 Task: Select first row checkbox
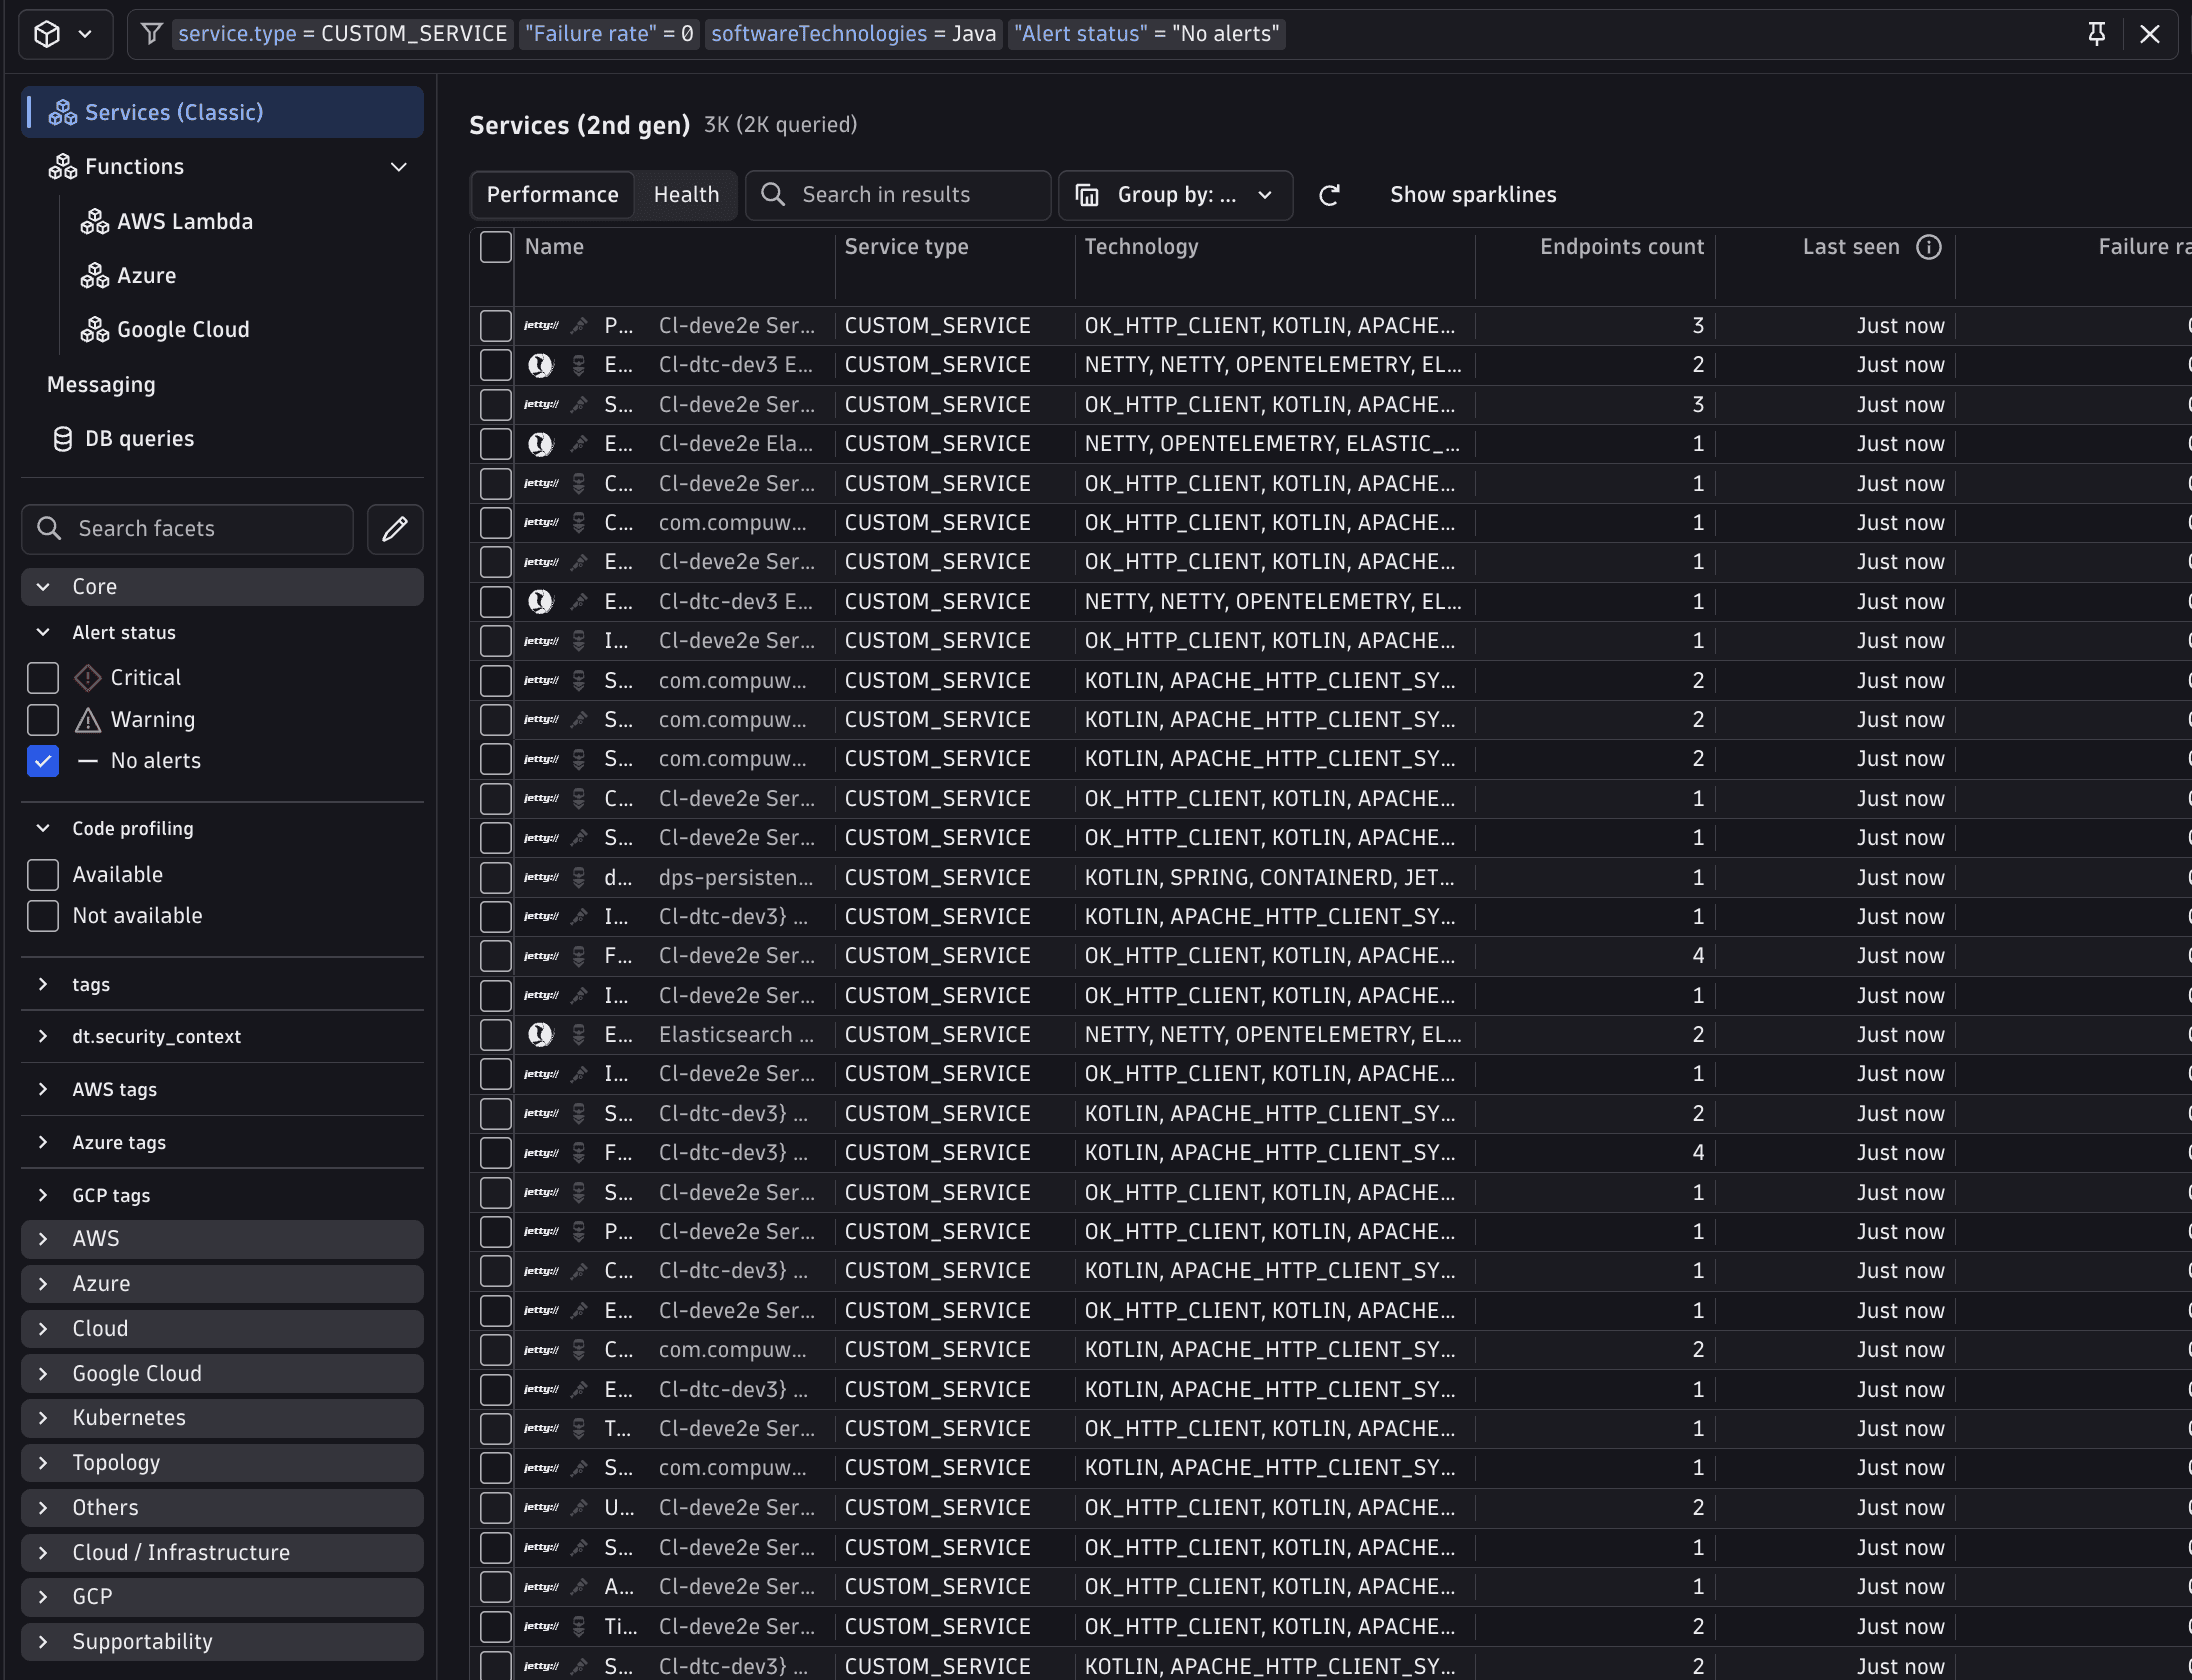click(x=496, y=326)
